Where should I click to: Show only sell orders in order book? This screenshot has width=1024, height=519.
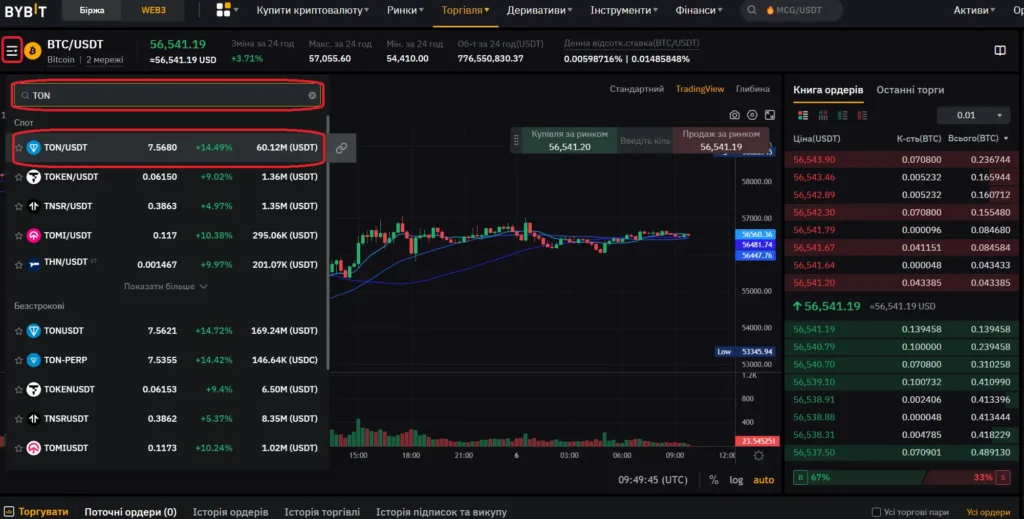tap(862, 116)
